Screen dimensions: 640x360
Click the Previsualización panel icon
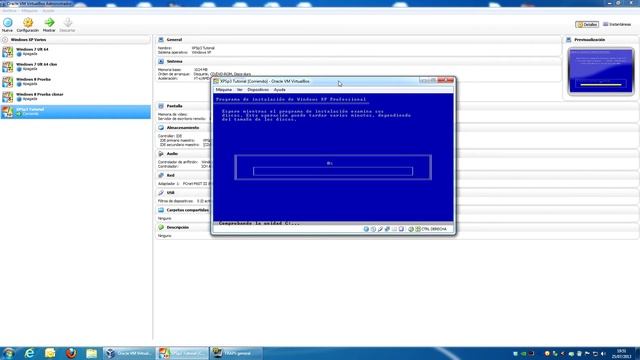pos(569,40)
